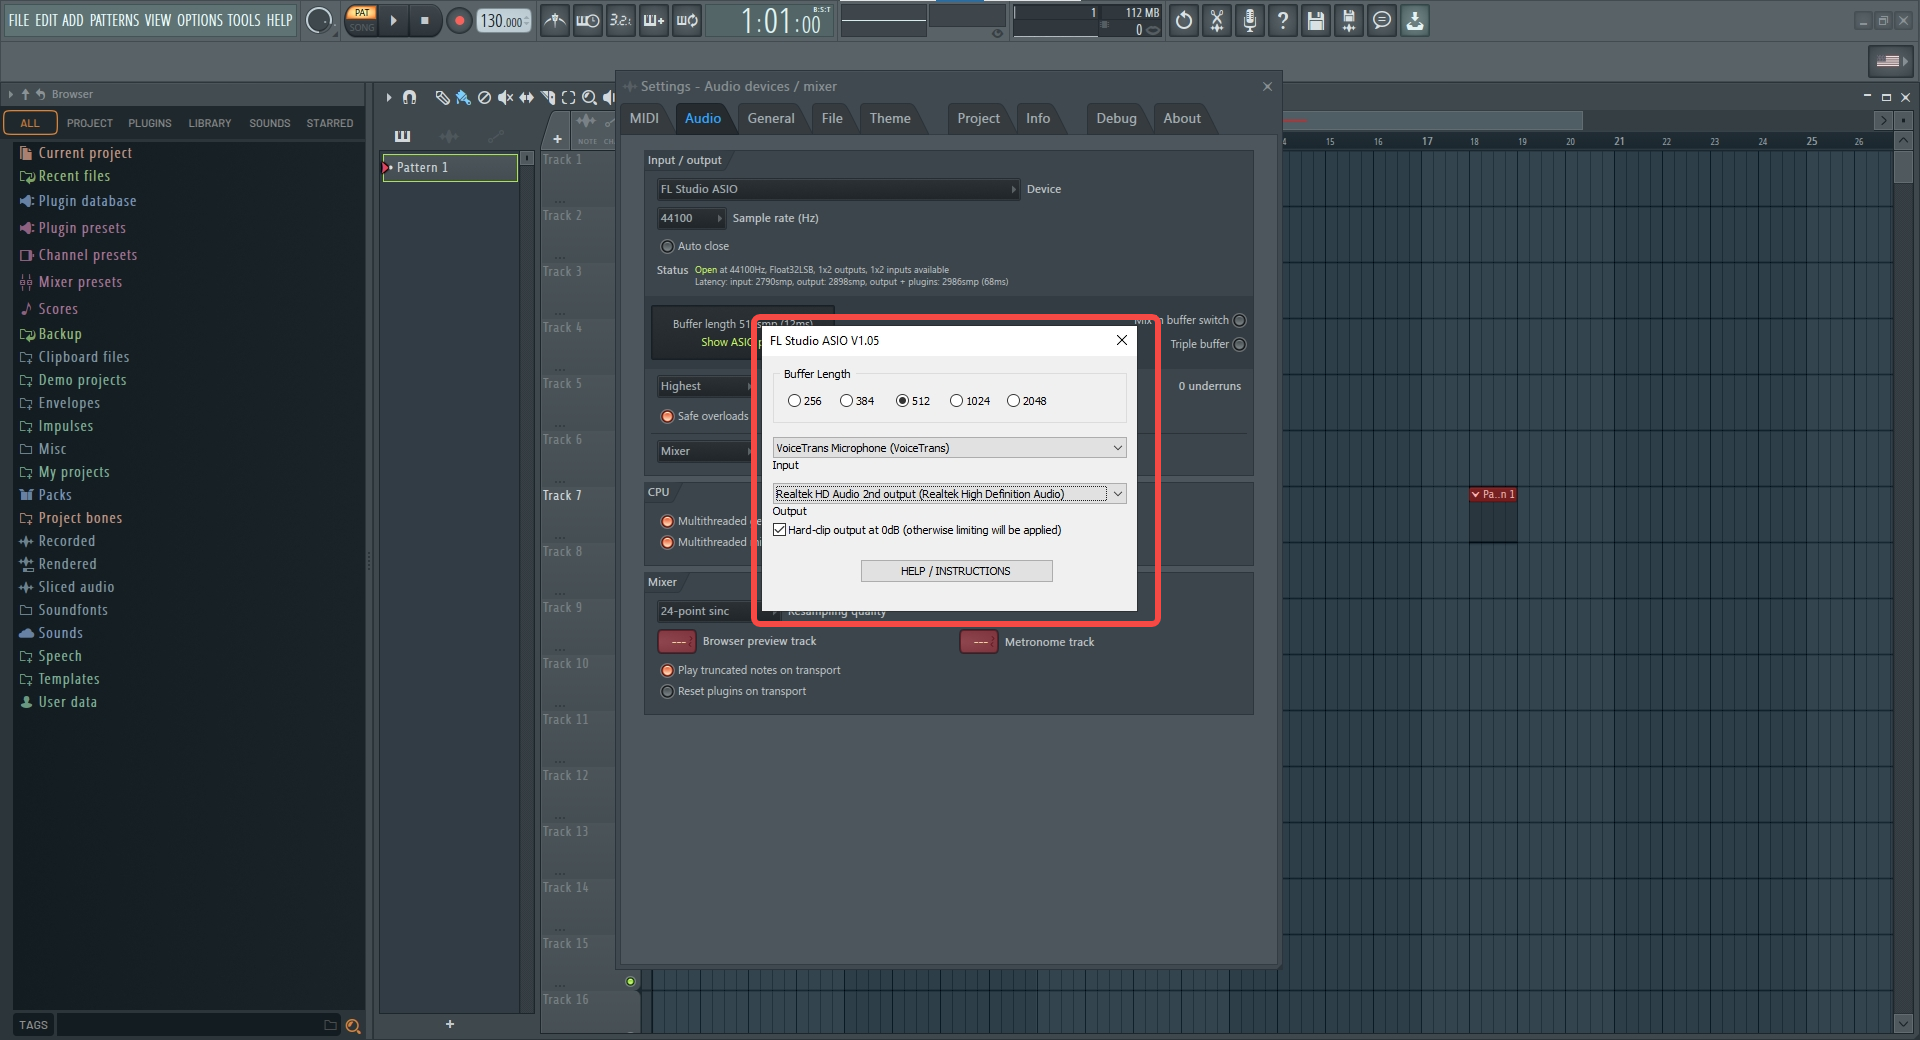Select the paint brush tool
The height and width of the screenshot is (1040, 1920).
[463, 97]
